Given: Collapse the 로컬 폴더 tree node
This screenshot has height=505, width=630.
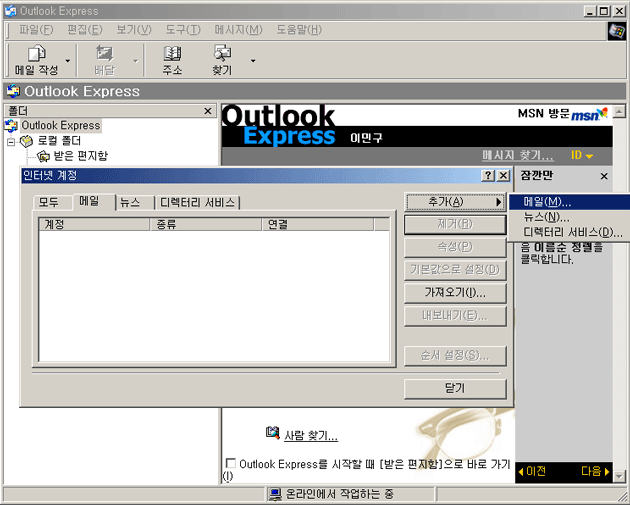Looking at the screenshot, I should [x=11, y=141].
